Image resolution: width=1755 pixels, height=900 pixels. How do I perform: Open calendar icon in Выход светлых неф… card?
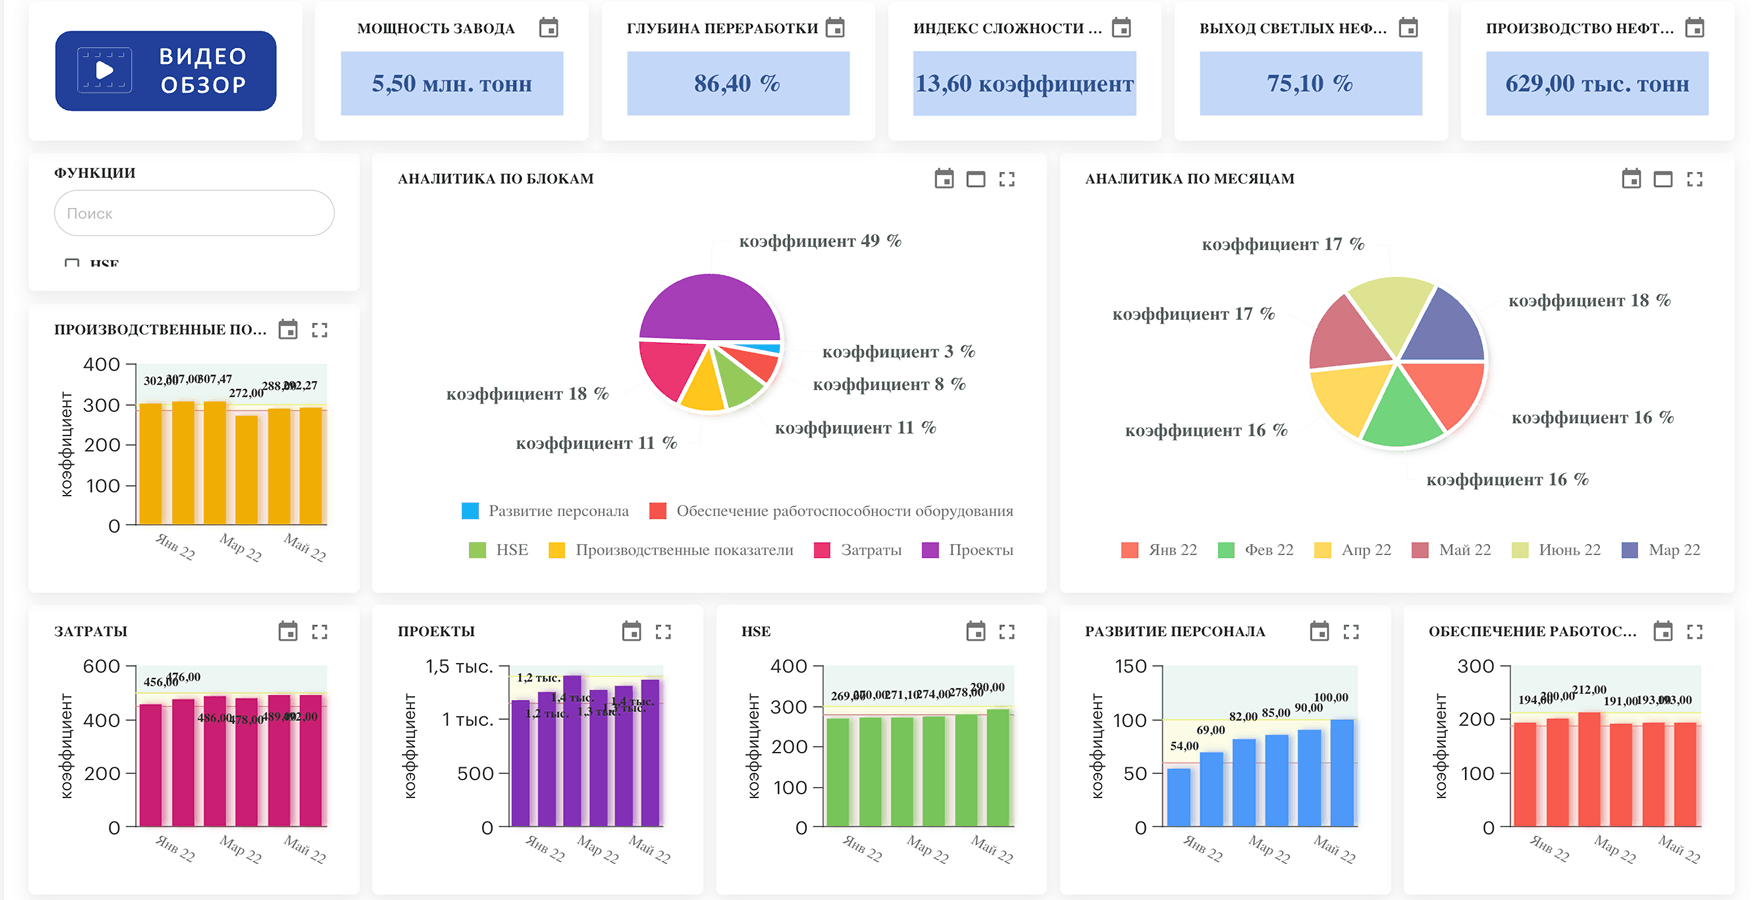click(x=1408, y=28)
